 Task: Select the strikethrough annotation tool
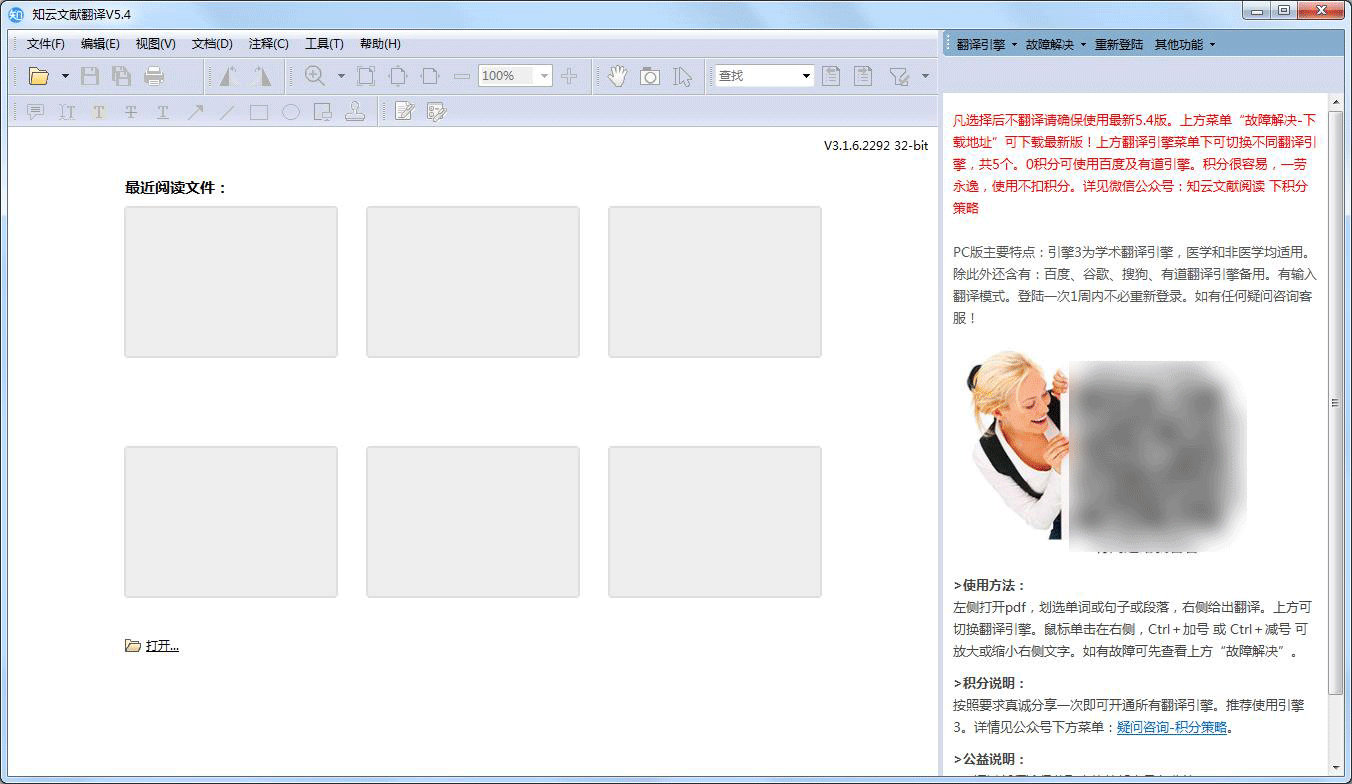130,111
